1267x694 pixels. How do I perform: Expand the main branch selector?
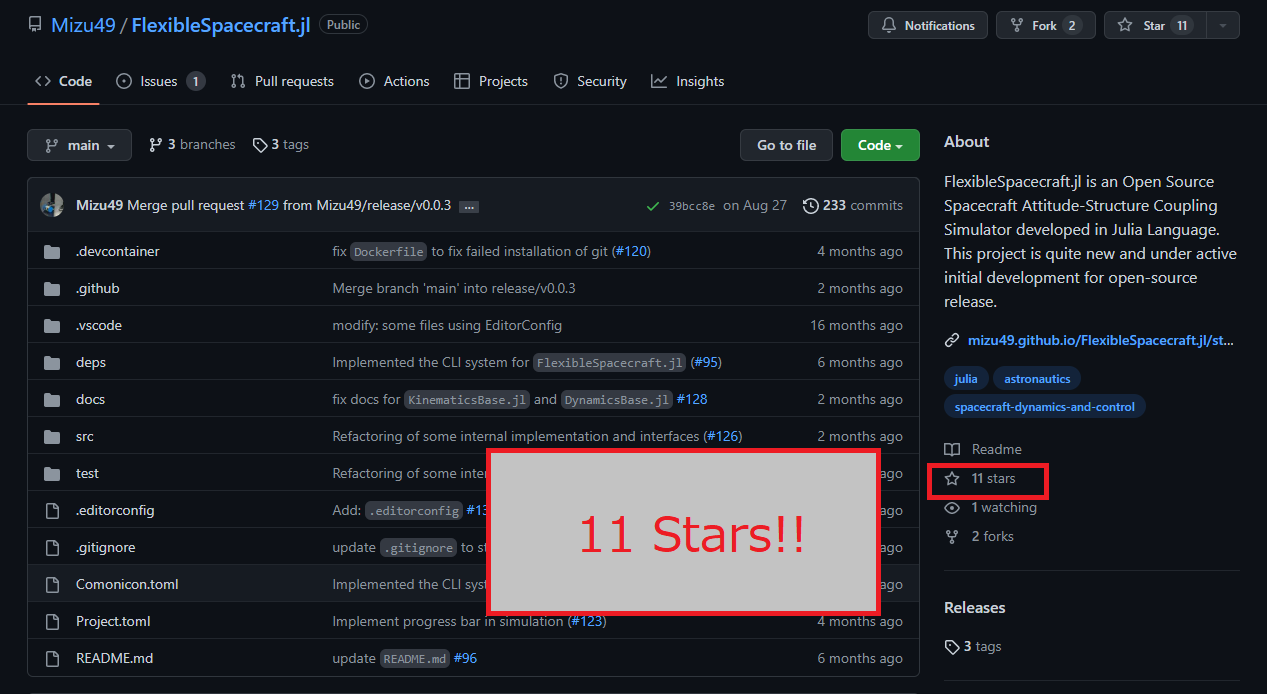point(79,145)
